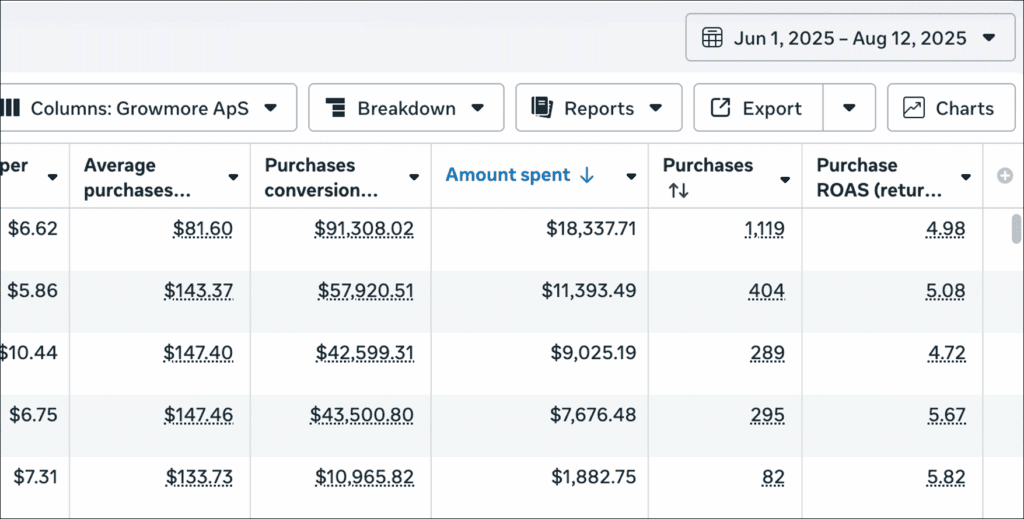Click the Reports pages icon
1024x519 pixels.
click(542, 108)
